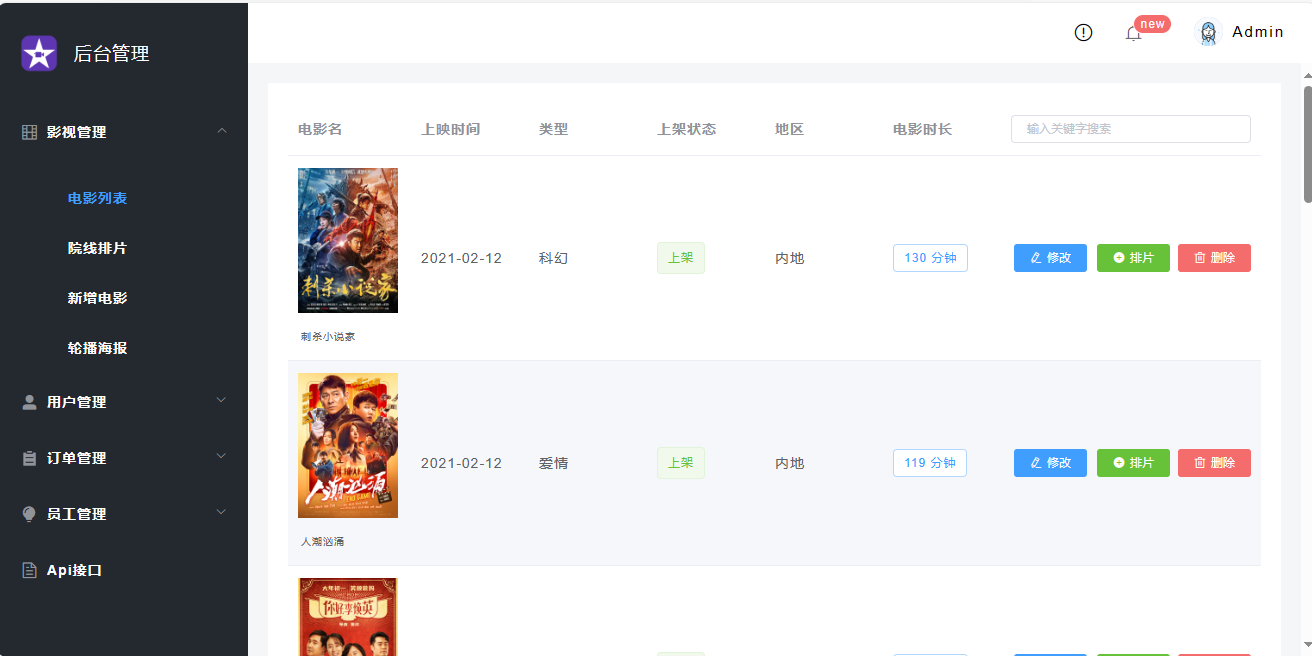Click the 你好李焕英 poster thumbnail
The width and height of the screenshot is (1312, 656).
tap(348, 617)
